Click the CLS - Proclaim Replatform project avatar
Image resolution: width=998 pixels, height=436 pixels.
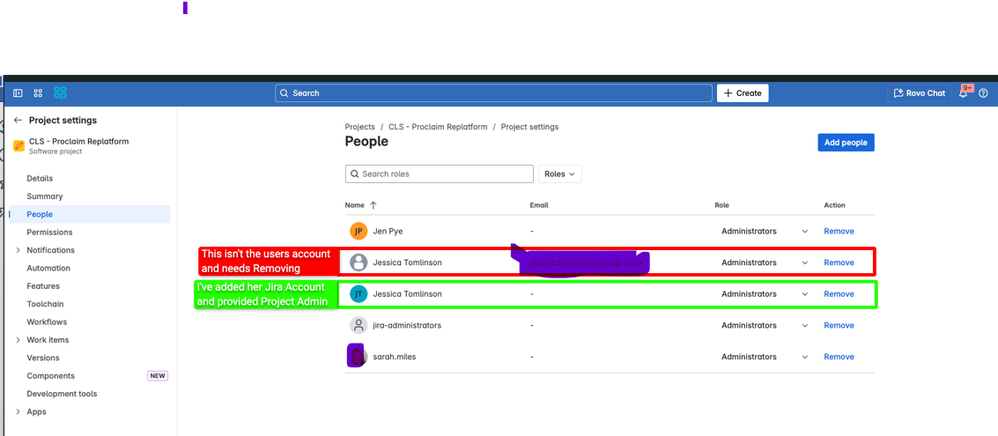(19, 146)
